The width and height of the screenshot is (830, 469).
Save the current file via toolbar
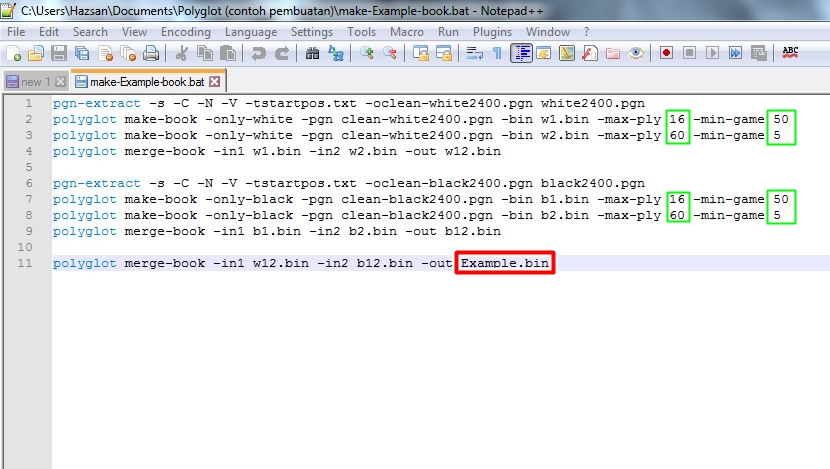pos(59,53)
